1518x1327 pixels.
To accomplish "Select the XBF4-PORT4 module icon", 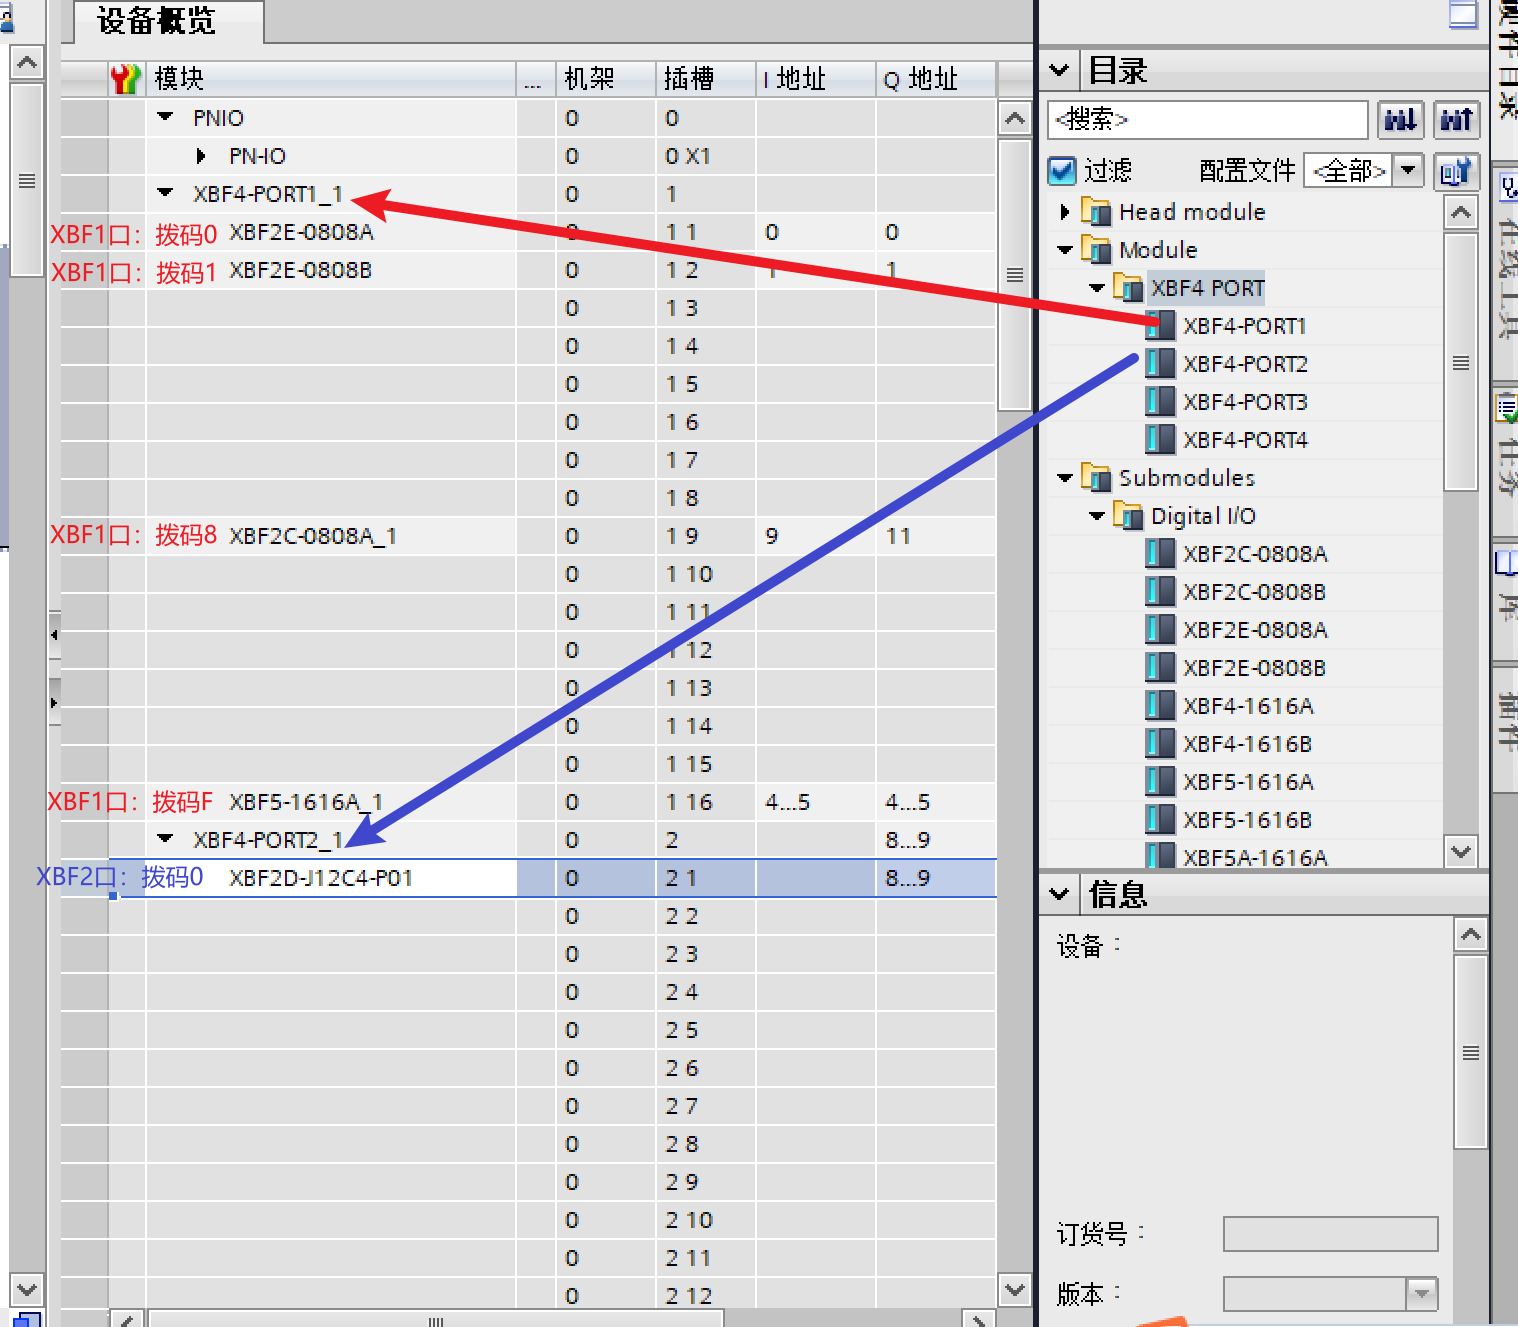I will pos(1160,440).
